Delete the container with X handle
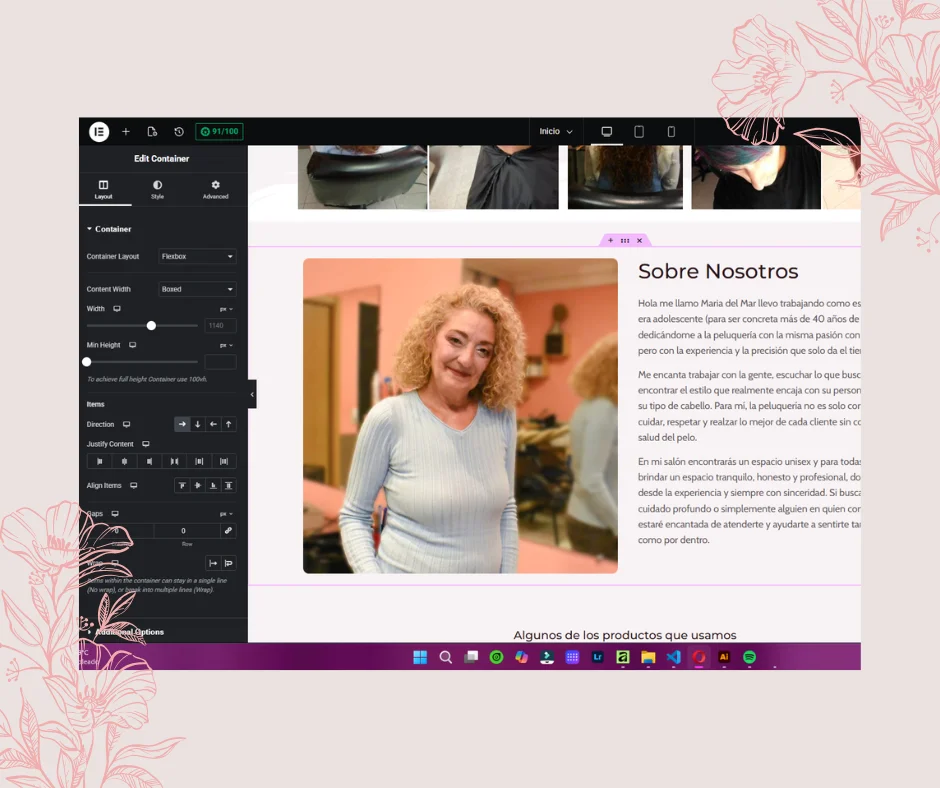940x788 pixels. [x=640, y=240]
